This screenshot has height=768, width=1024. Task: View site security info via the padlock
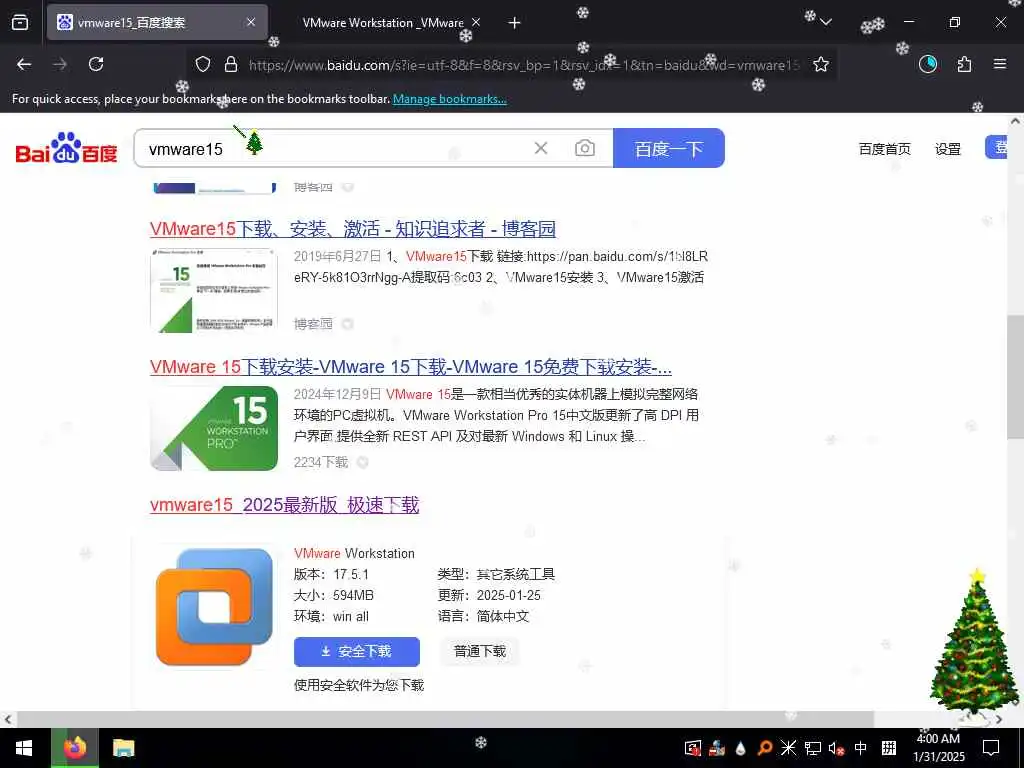[231, 64]
